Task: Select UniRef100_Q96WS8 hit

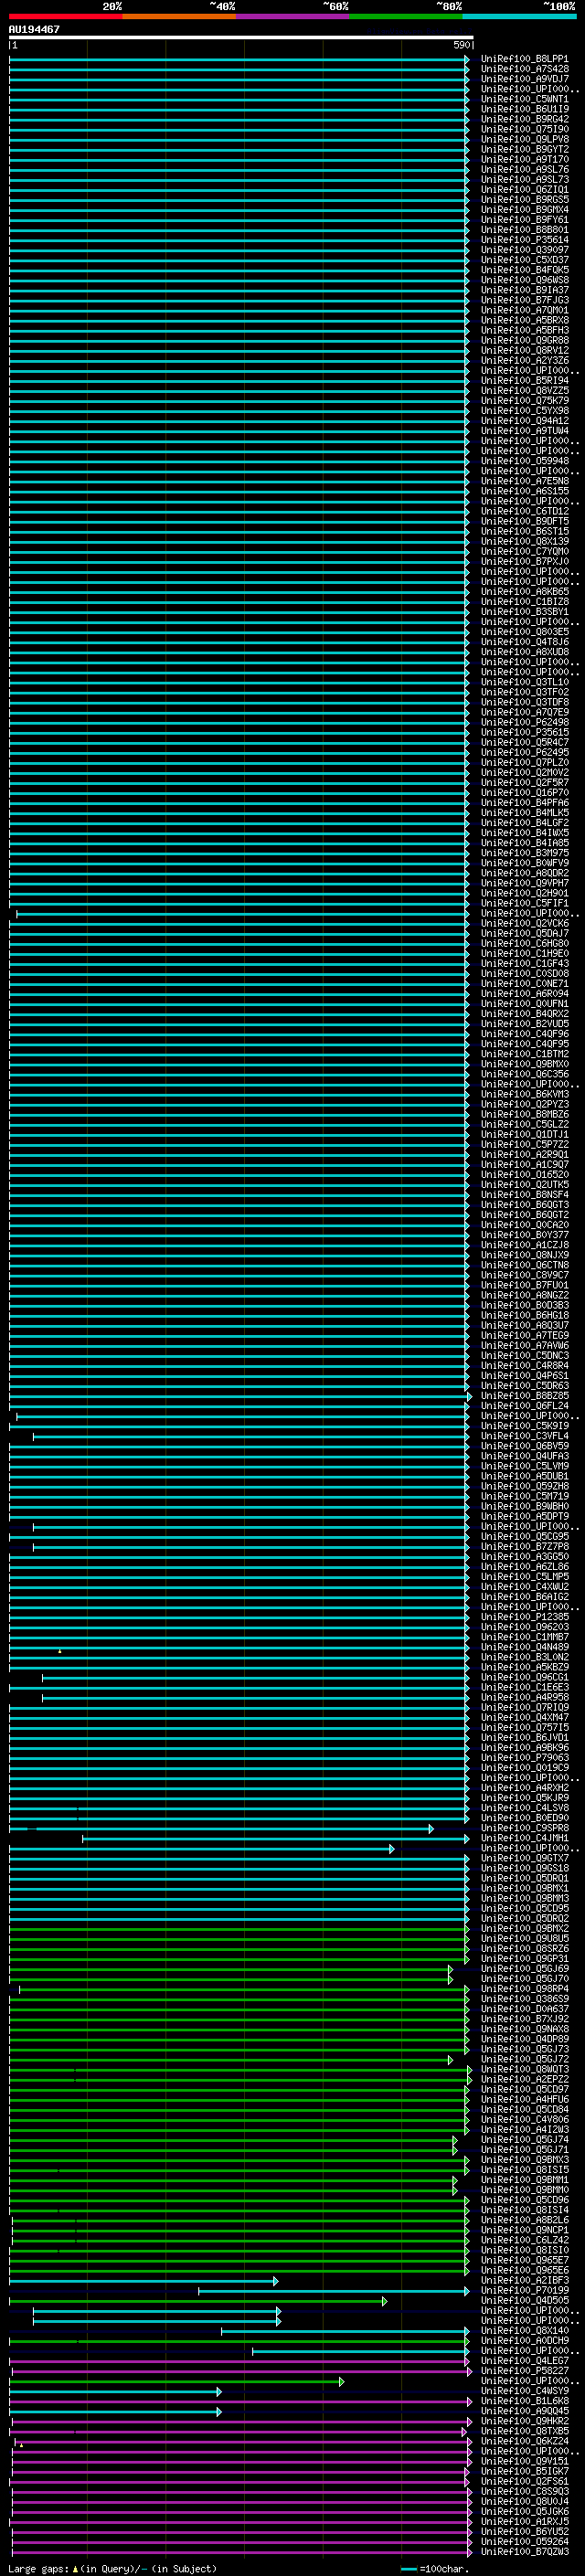Action: [524, 280]
